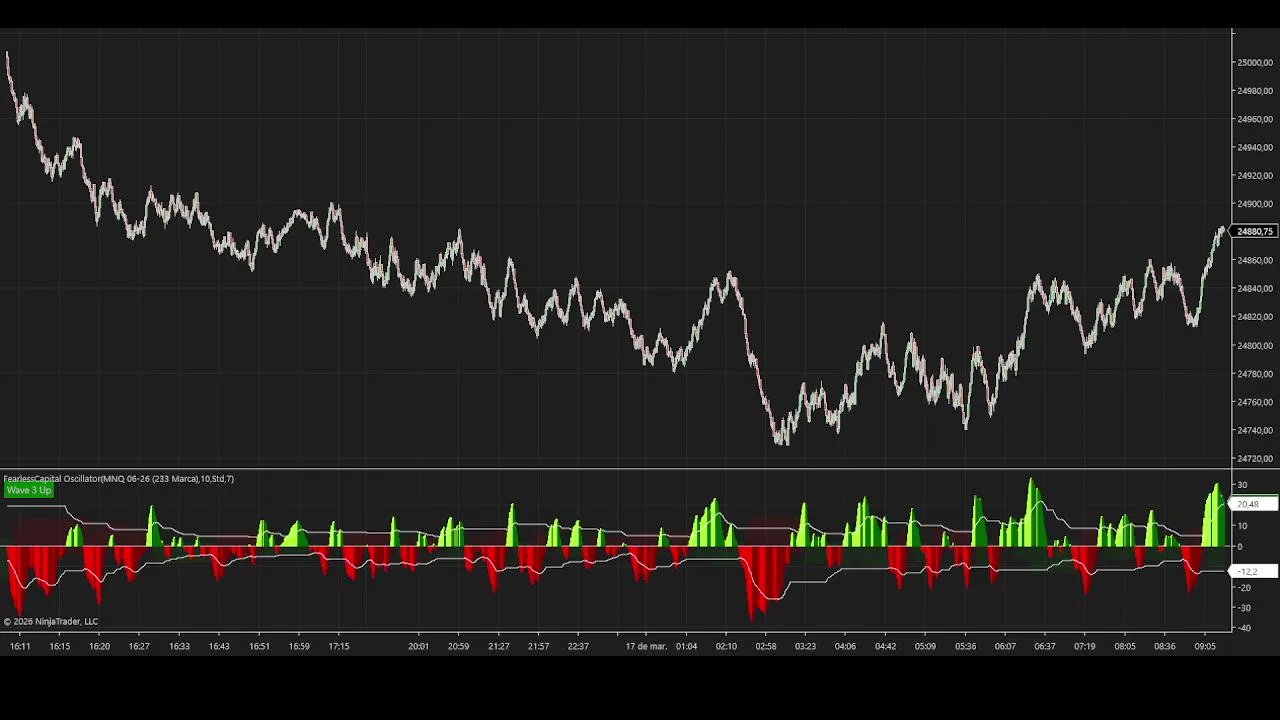Click the -20 oscillator scale label

(x=1242, y=588)
